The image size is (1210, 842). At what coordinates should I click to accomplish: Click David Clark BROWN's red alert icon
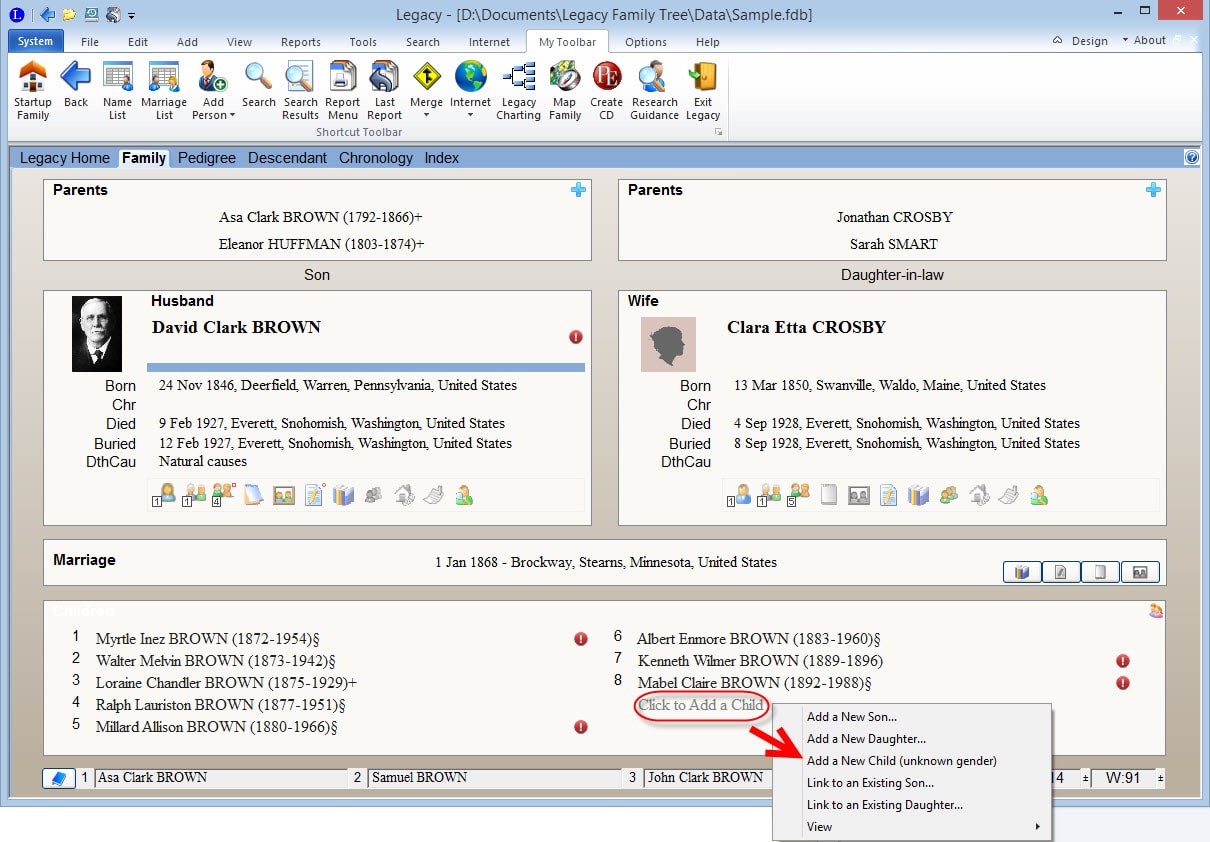click(576, 337)
